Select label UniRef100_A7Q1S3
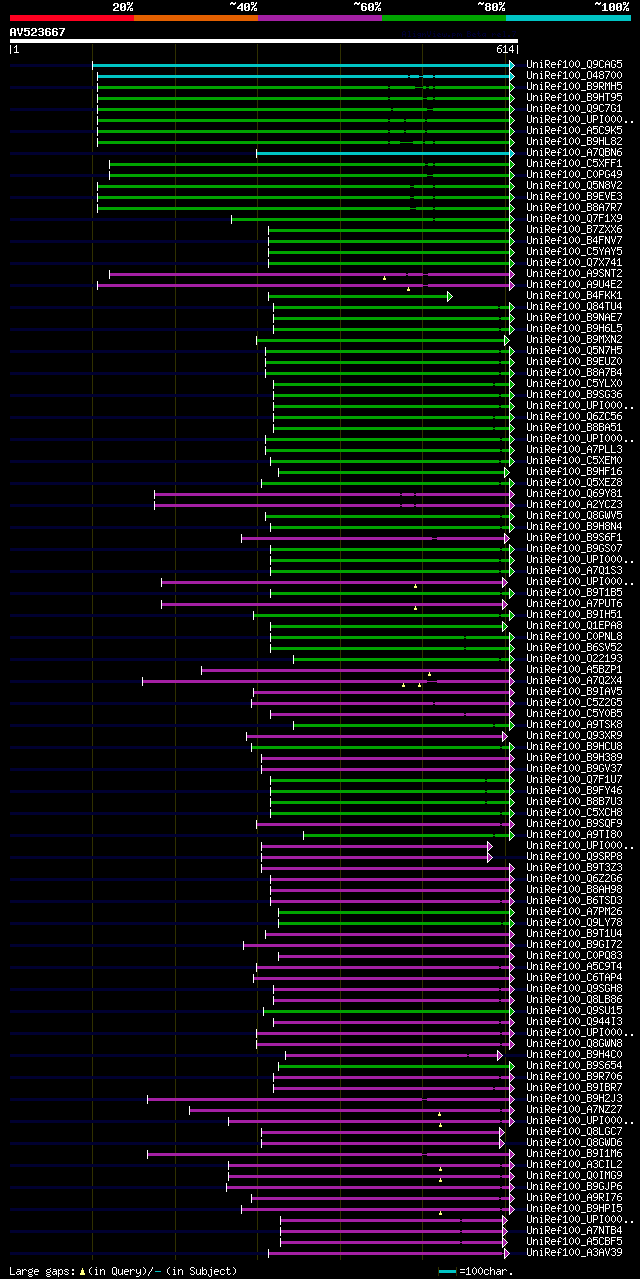The image size is (640, 1279). coord(573,570)
